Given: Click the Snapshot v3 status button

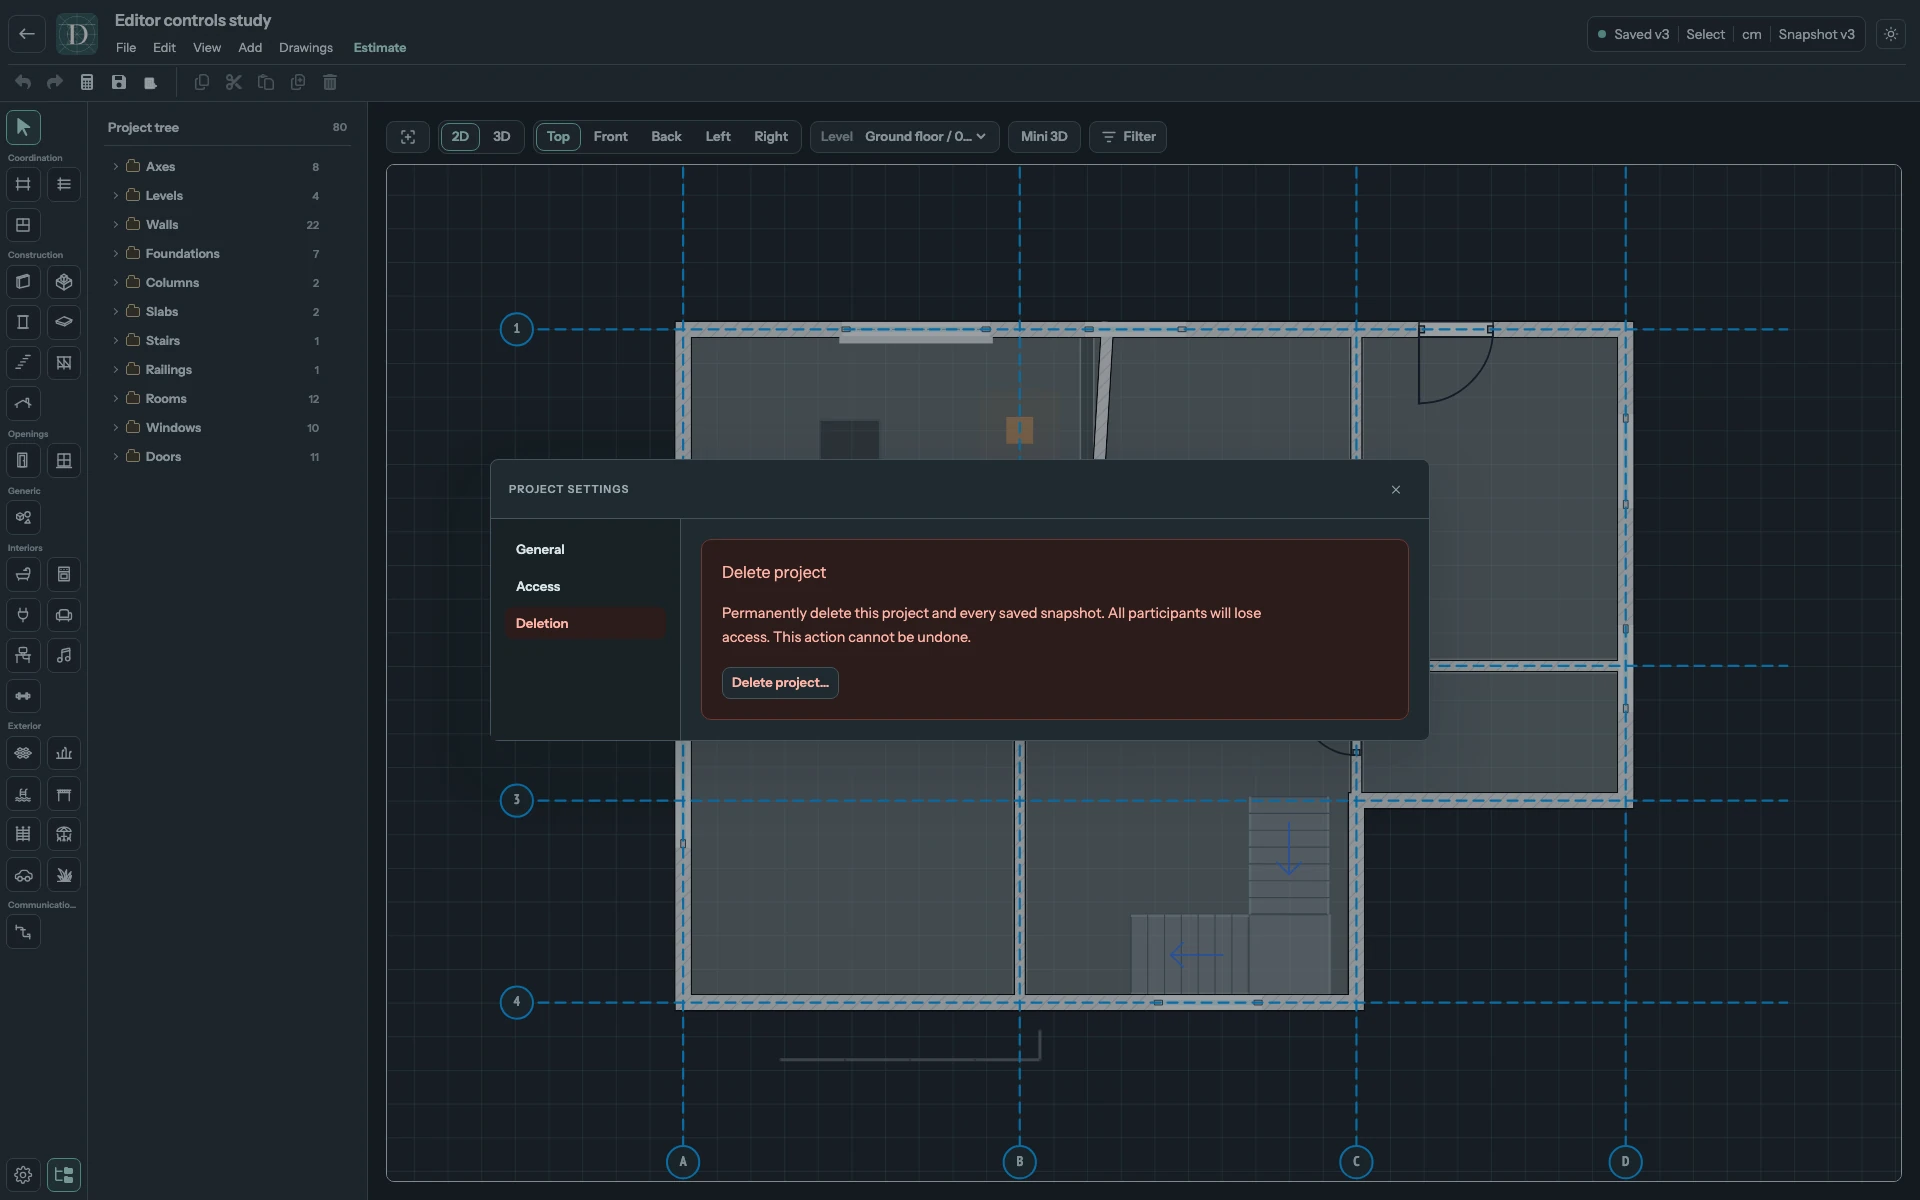Looking at the screenshot, I should point(1816,34).
